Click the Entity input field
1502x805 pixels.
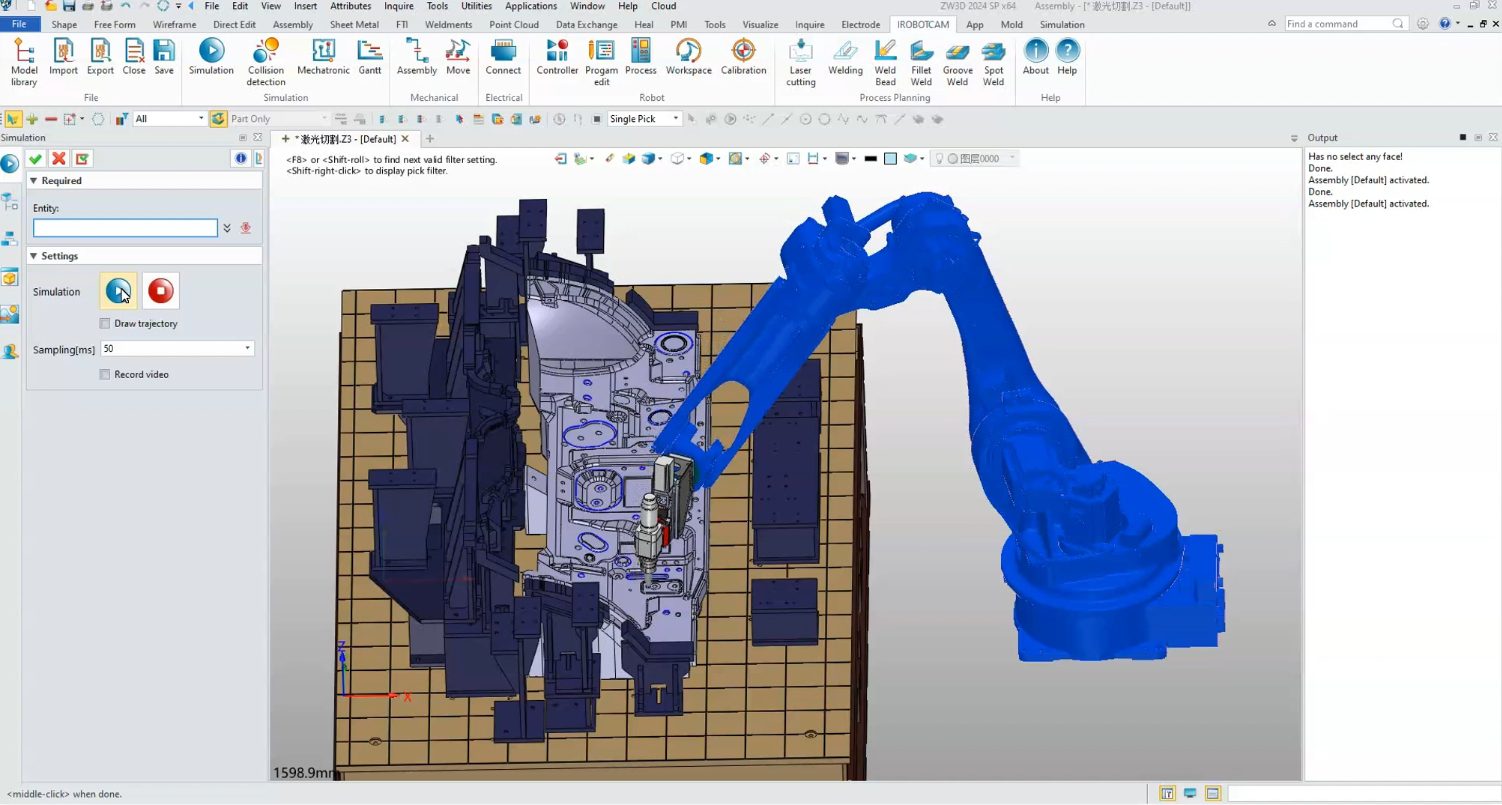click(x=124, y=227)
